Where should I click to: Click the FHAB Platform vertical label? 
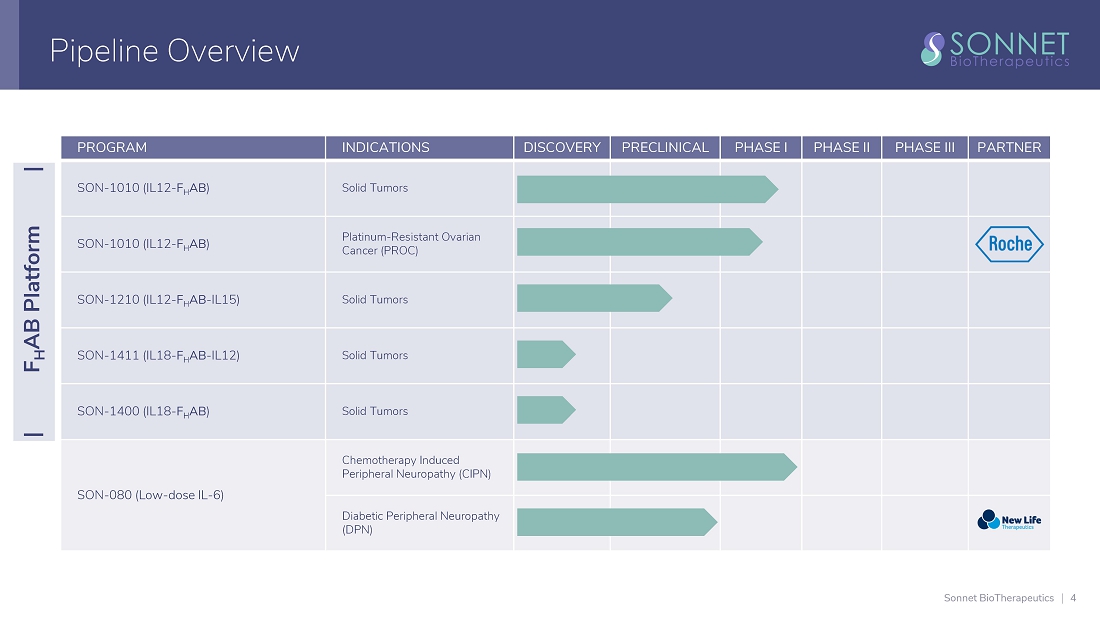pyautogui.click(x=34, y=299)
